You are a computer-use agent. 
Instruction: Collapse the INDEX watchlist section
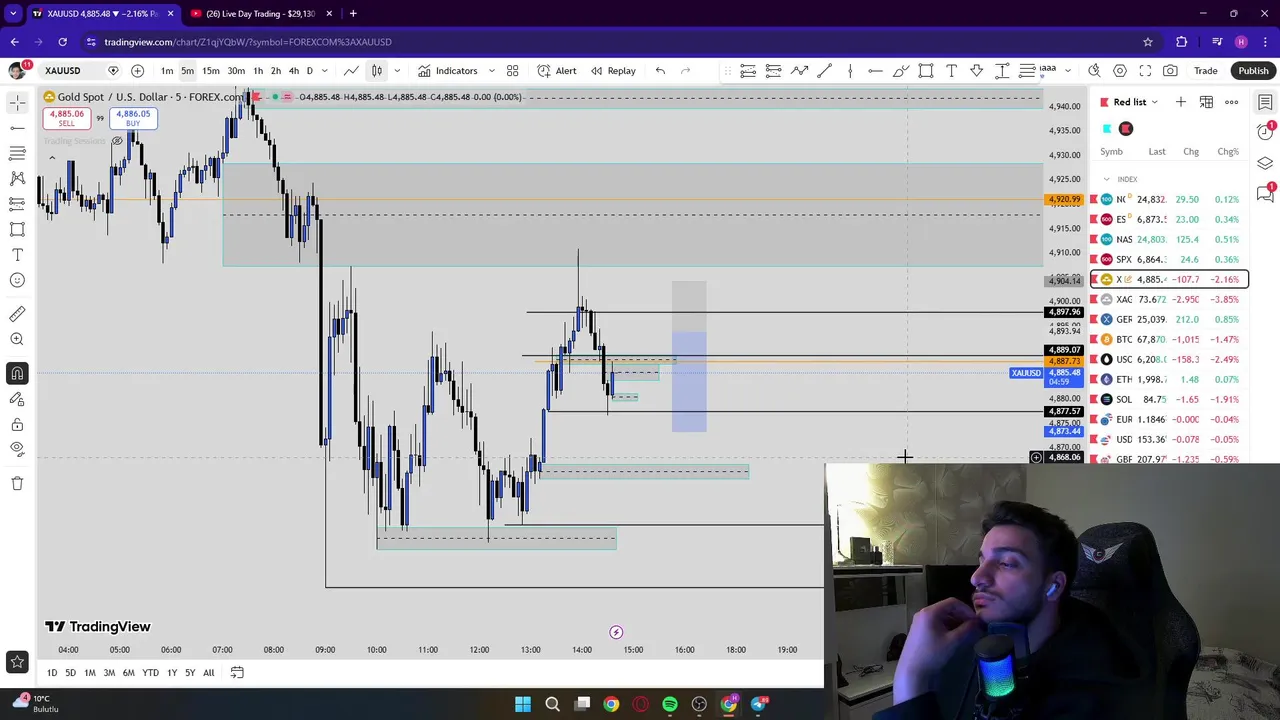click(1106, 179)
